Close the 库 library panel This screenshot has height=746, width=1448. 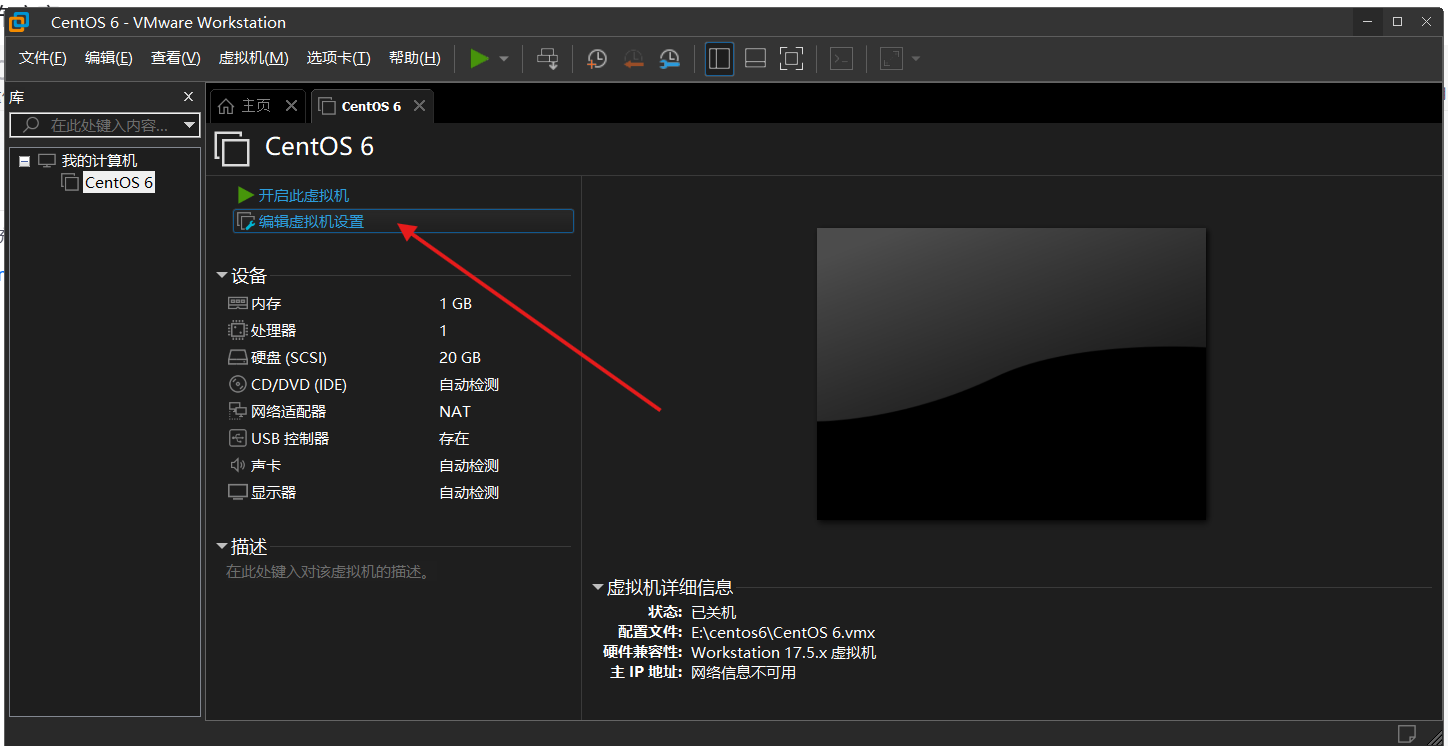pyautogui.click(x=188, y=97)
